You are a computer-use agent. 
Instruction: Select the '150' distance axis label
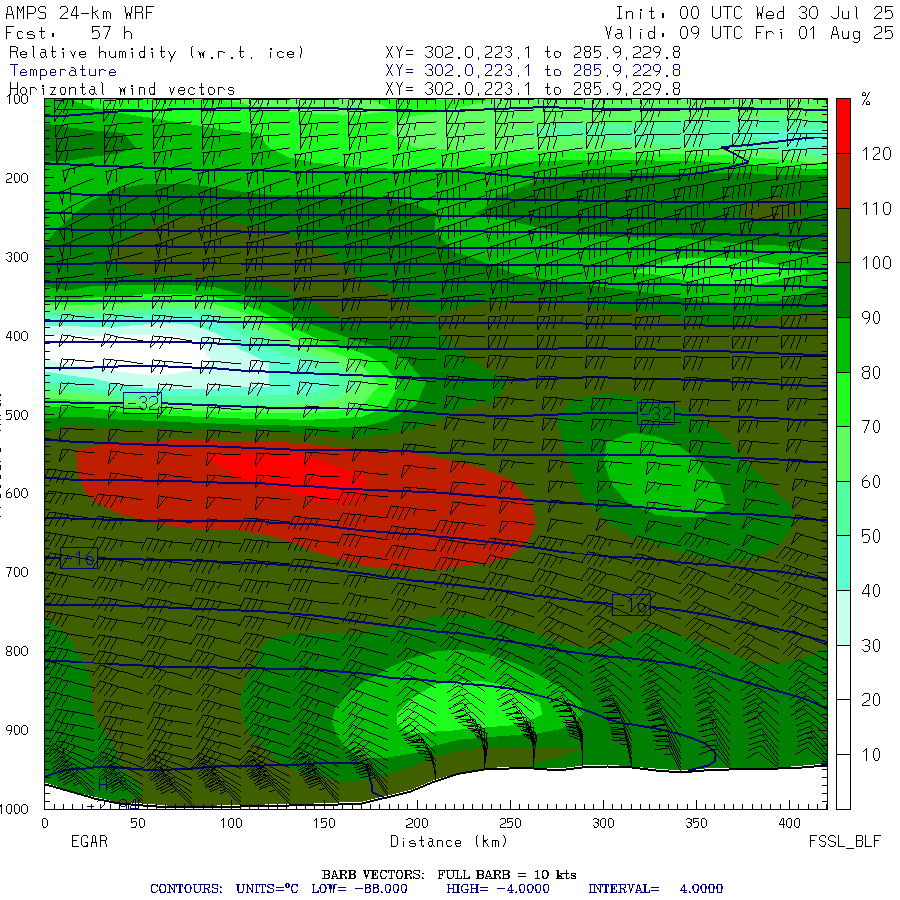[x=324, y=823]
